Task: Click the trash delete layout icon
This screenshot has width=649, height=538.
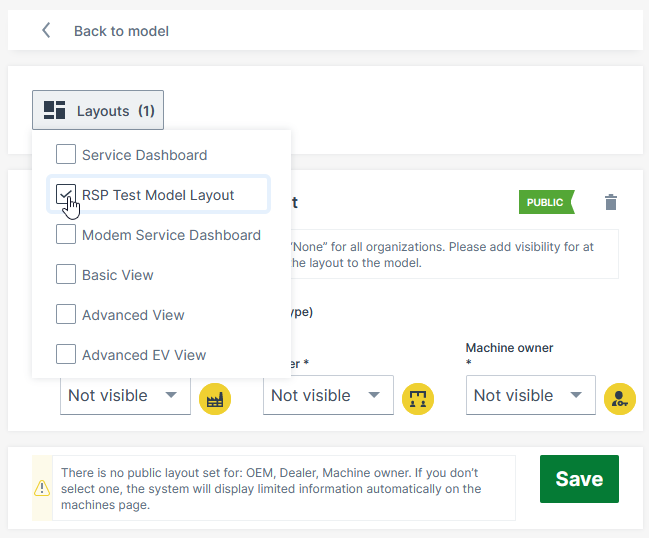Action: click(x=611, y=202)
